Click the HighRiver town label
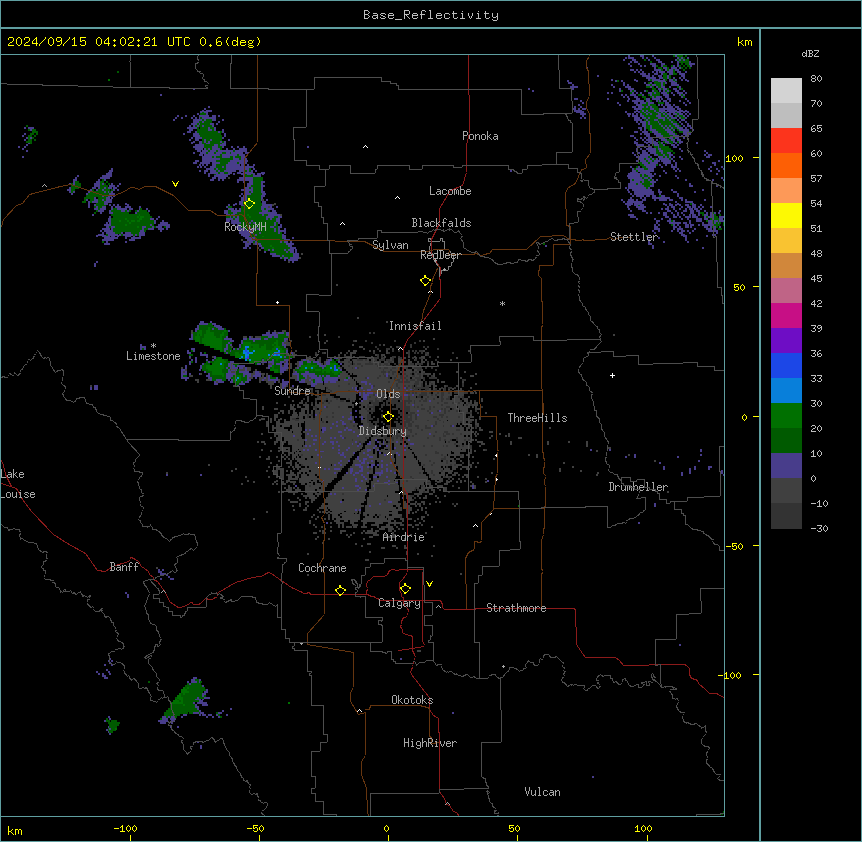 [x=430, y=743]
